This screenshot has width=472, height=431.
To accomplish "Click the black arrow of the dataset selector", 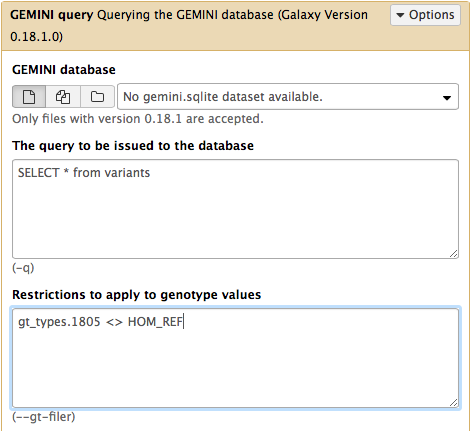I will [x=447, y=98].
